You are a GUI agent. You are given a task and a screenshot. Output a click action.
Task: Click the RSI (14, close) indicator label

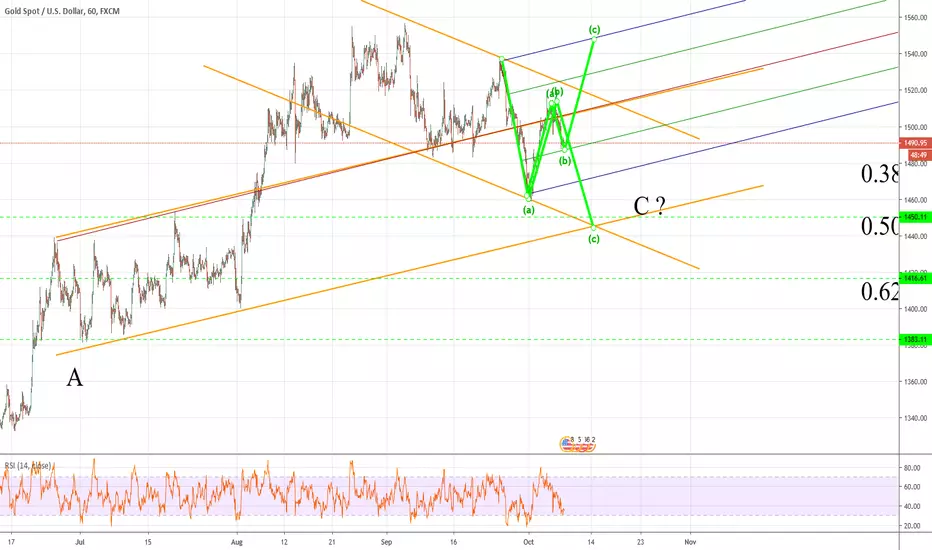(28, 466)
